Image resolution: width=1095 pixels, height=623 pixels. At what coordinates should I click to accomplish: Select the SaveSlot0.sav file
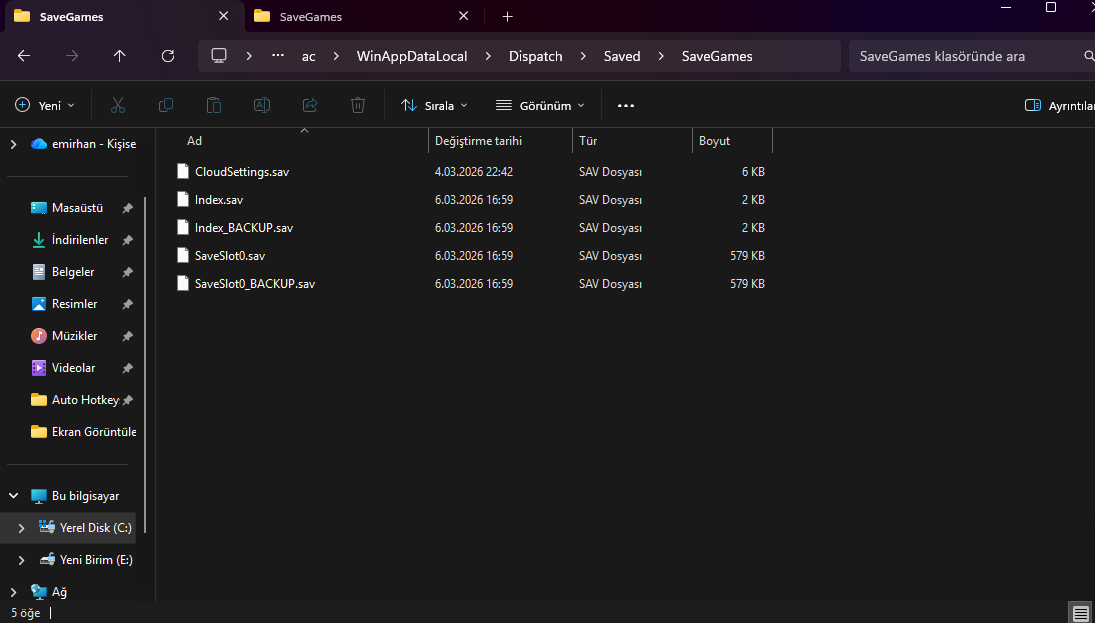pyautogui.click(x=230, y=256)
